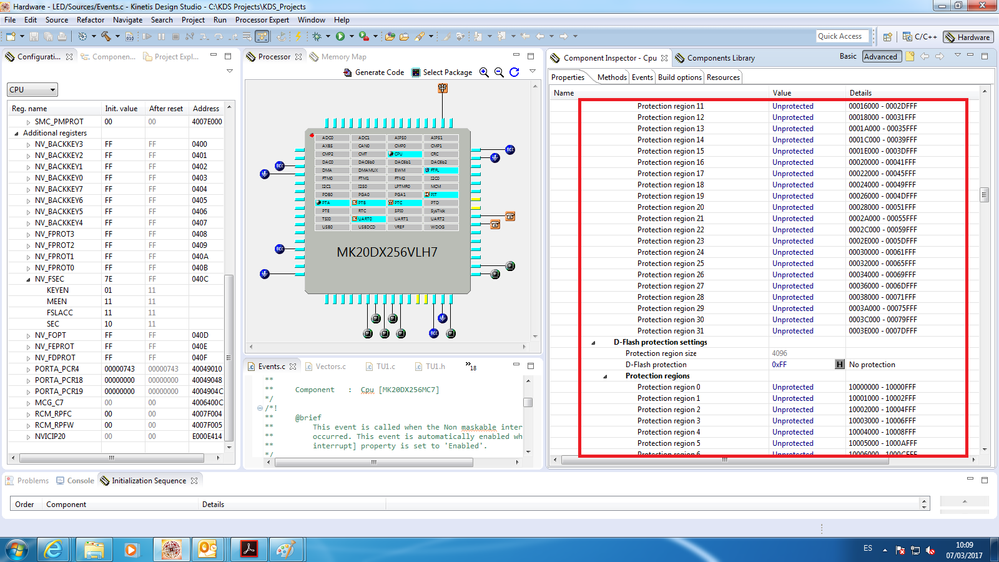Open Paint from the taskbar
The image size is (999, 562).
285,549
